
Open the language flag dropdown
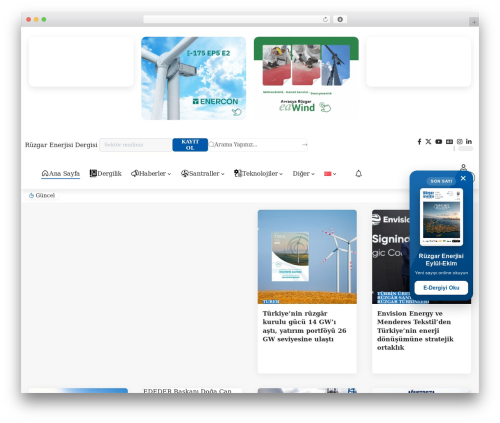(330, 174)
